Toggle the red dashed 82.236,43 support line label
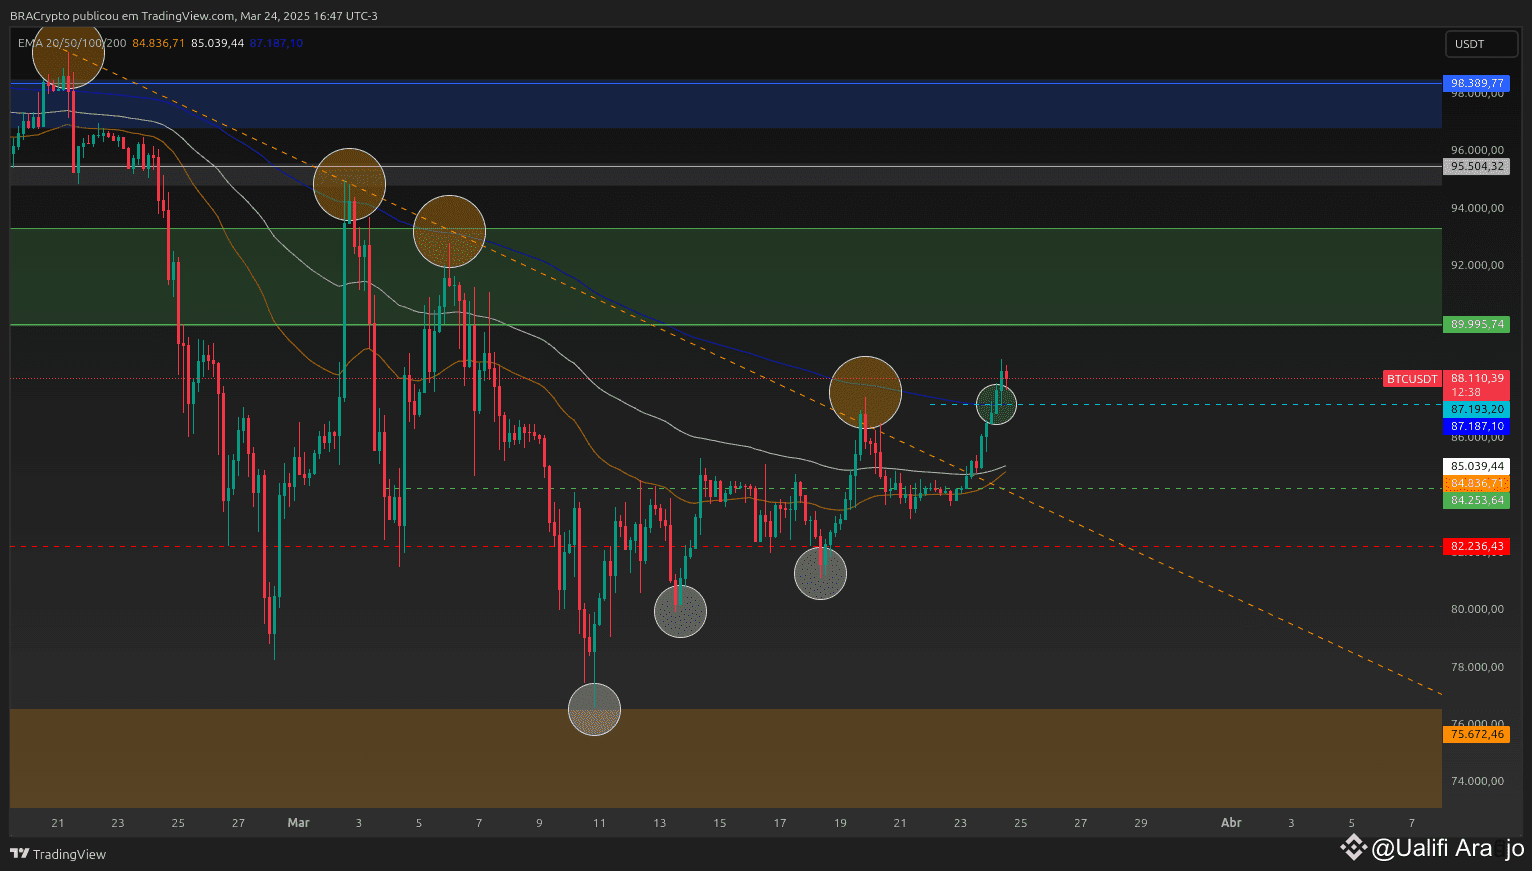This screenshot has width=1532, height=871. (1476, 546)
